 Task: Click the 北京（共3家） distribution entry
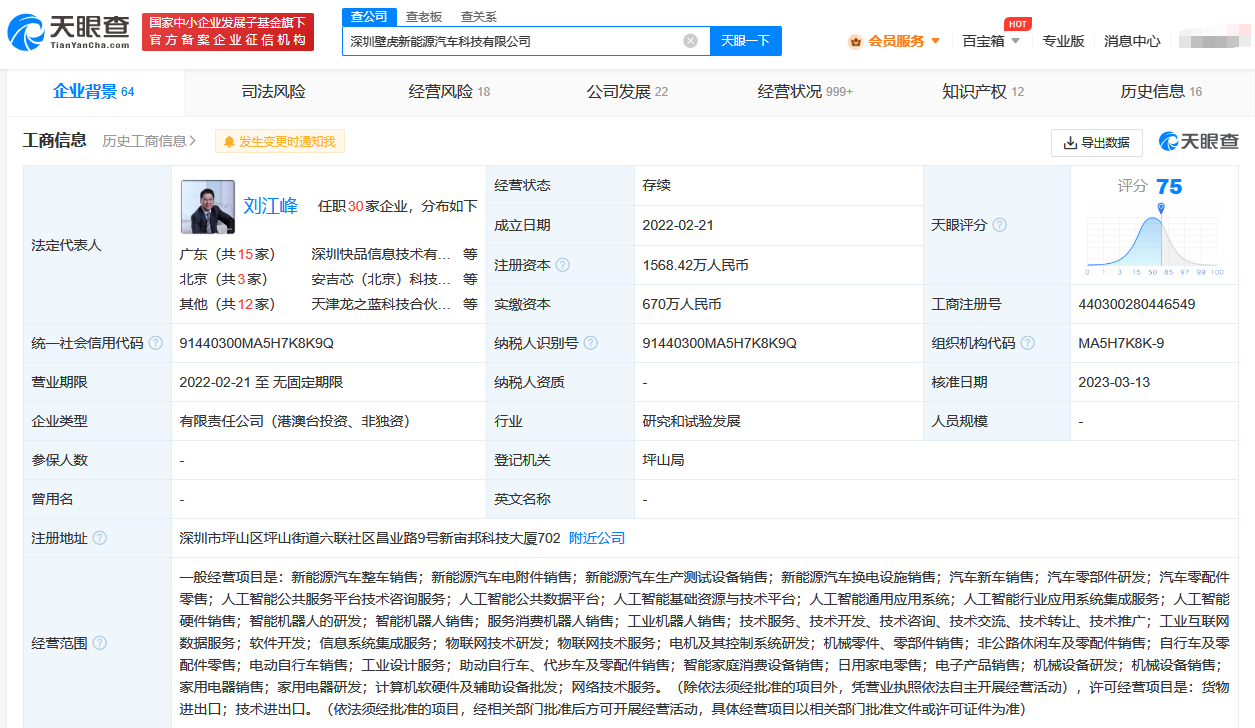(223, 279)
